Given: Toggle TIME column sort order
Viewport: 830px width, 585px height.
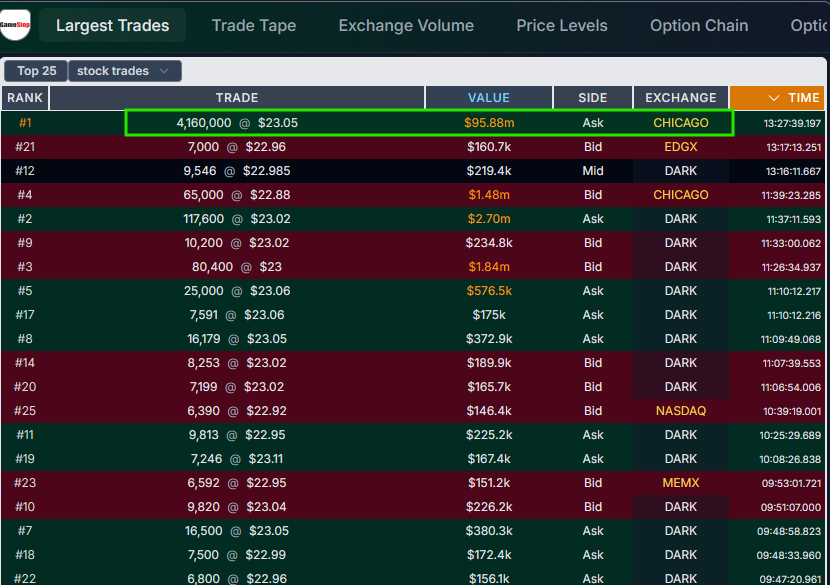Looking at the screenshot, I should (777, 98).
